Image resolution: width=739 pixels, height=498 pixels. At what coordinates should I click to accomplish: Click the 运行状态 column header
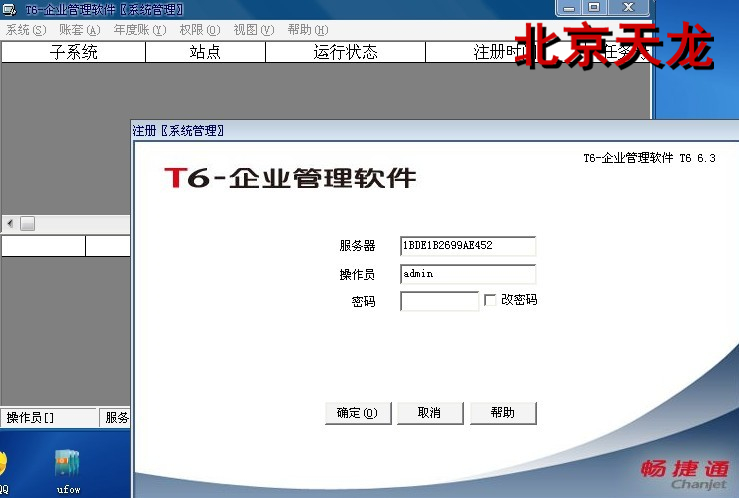[345, 52]
